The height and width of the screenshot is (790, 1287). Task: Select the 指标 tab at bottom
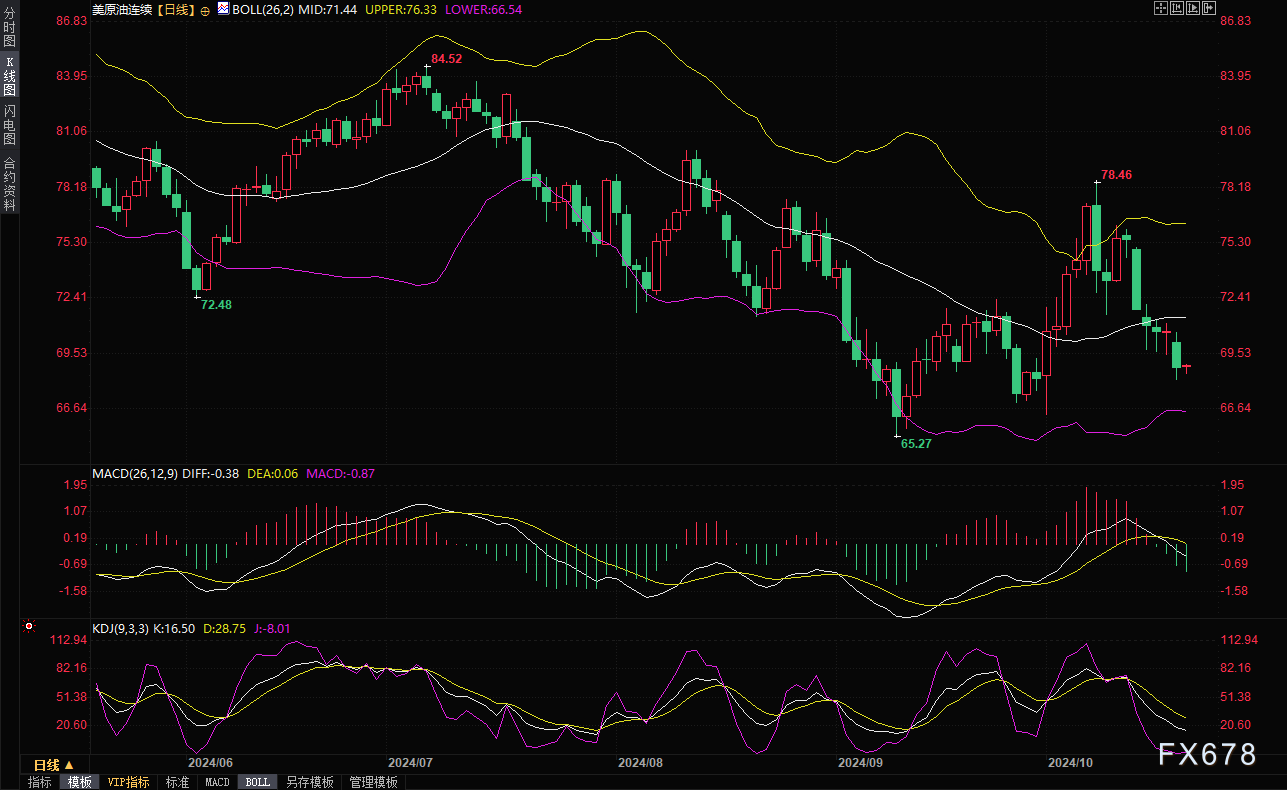(40, 782)
